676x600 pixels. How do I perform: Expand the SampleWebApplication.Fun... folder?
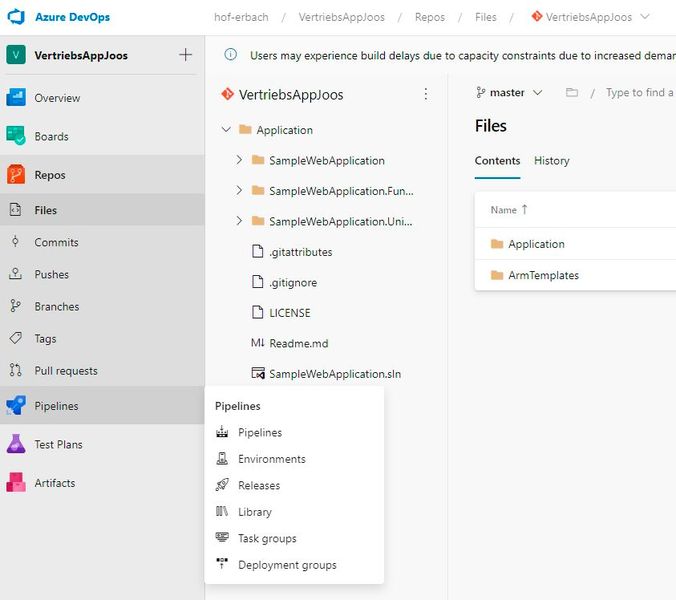point(239,190)
